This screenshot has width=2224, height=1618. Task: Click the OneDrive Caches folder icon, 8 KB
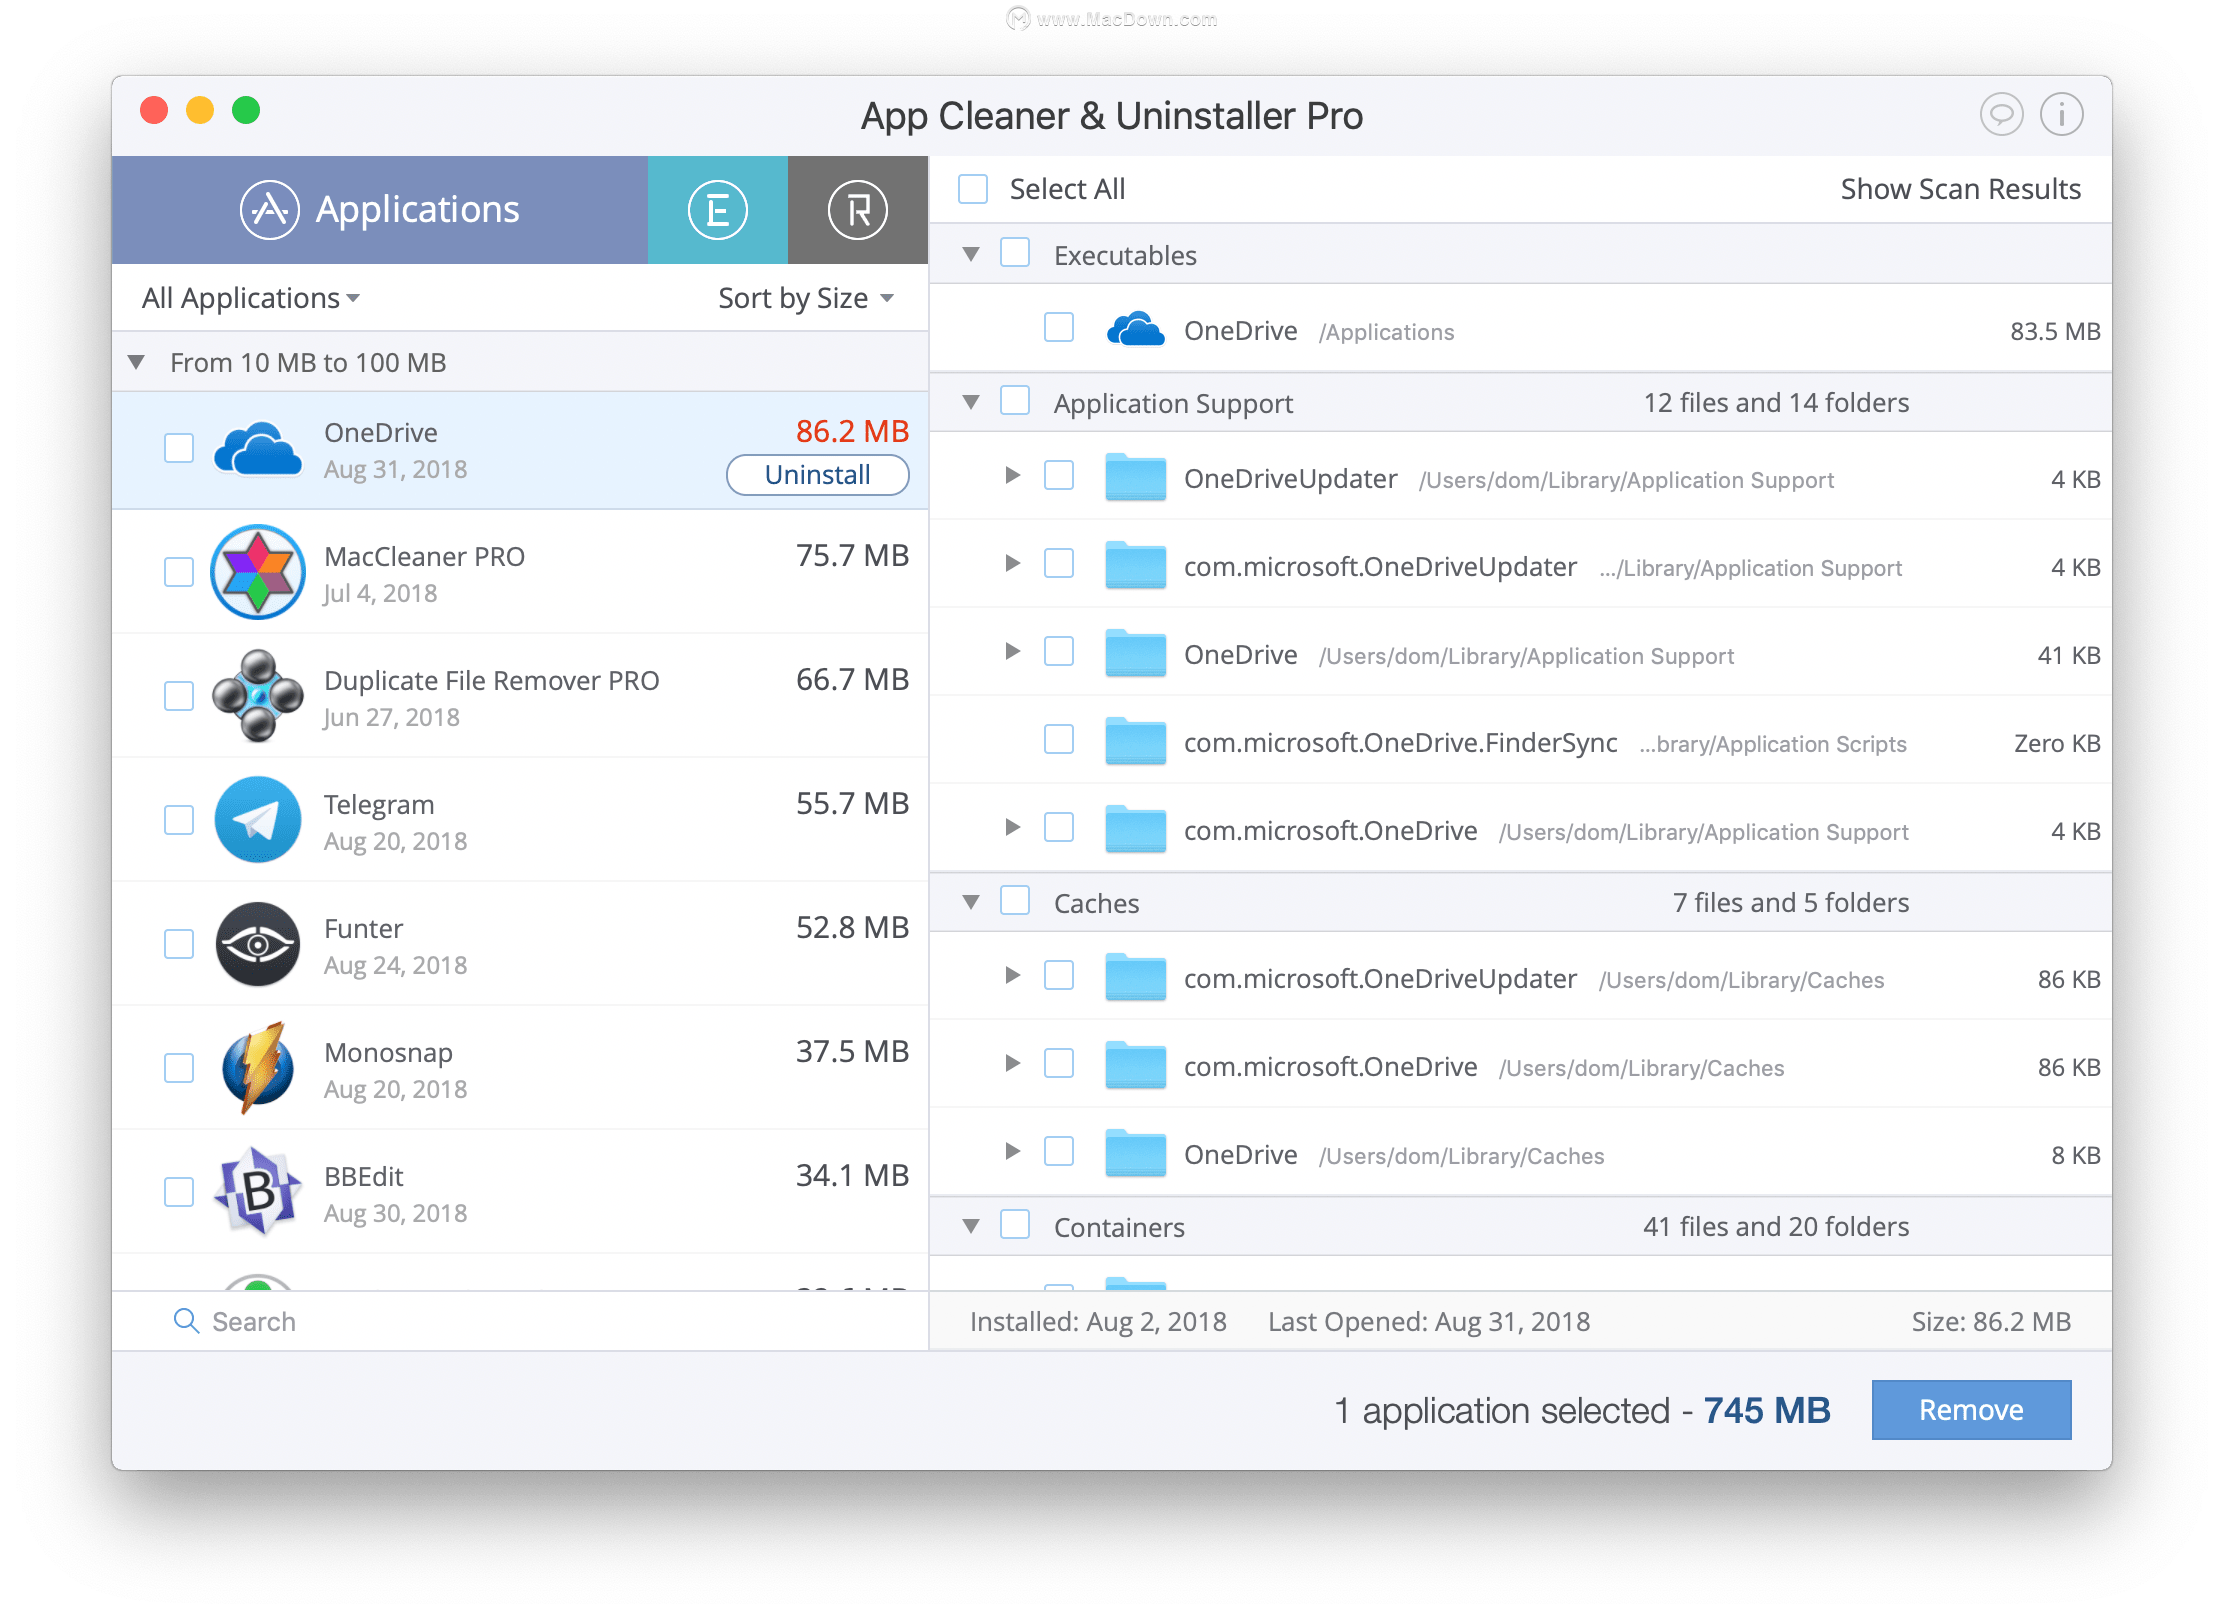[1135, 1154]
